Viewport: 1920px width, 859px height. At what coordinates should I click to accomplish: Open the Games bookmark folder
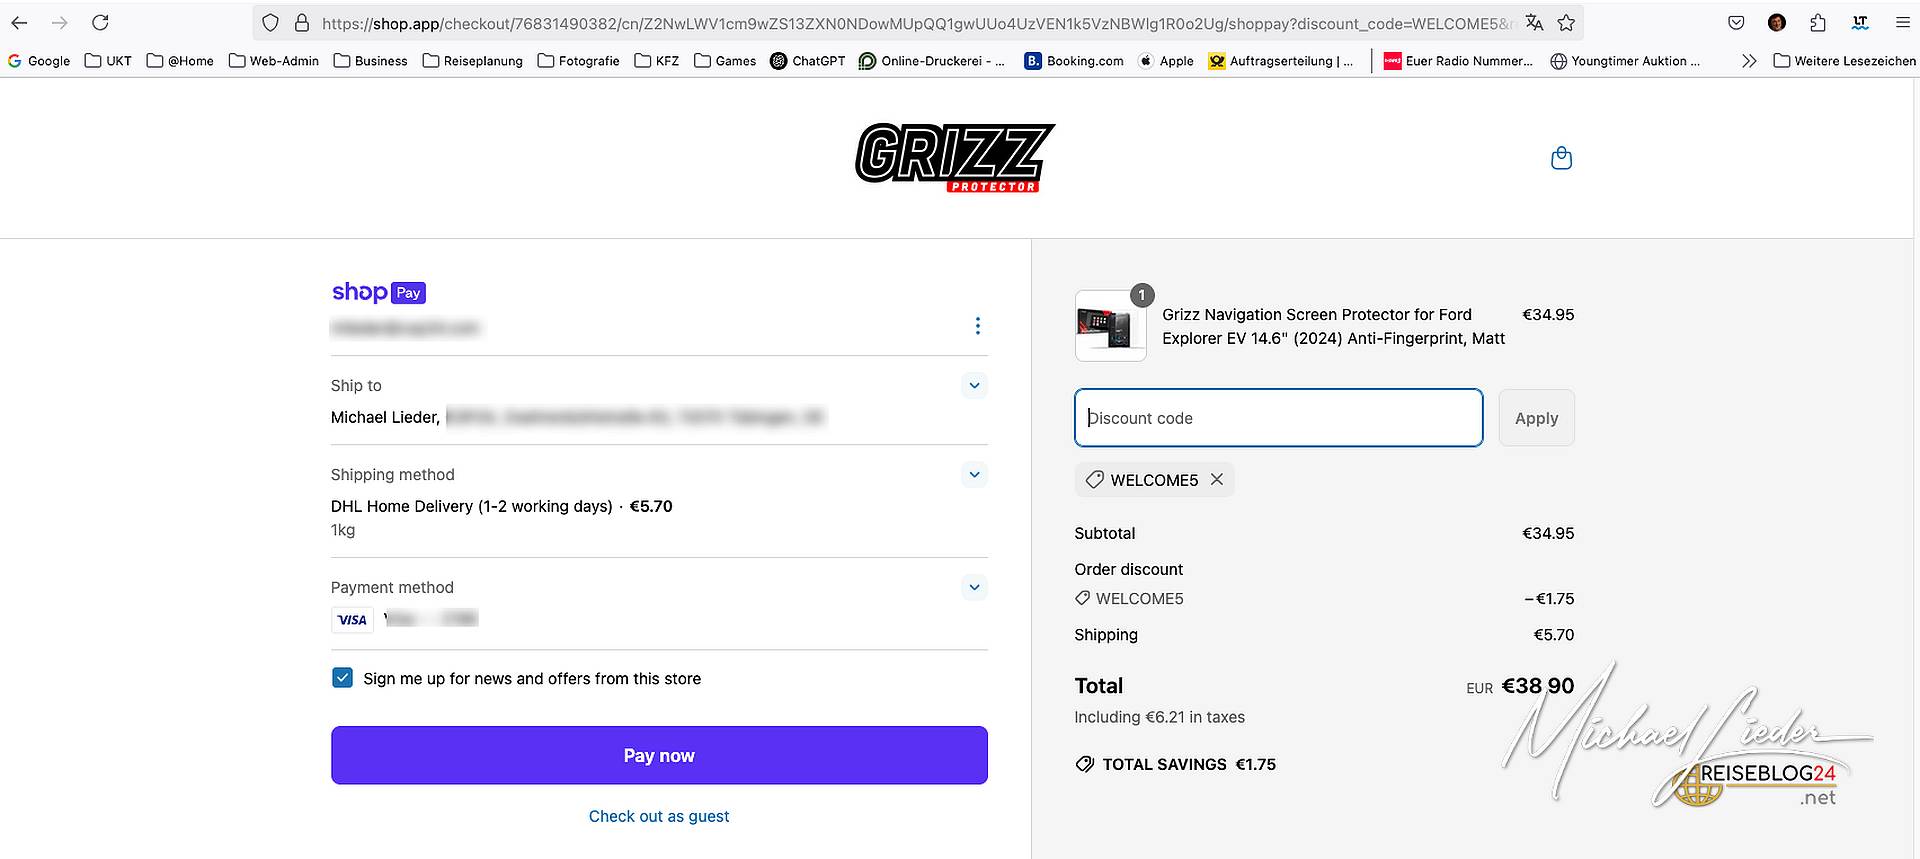[x=725, y=61]
